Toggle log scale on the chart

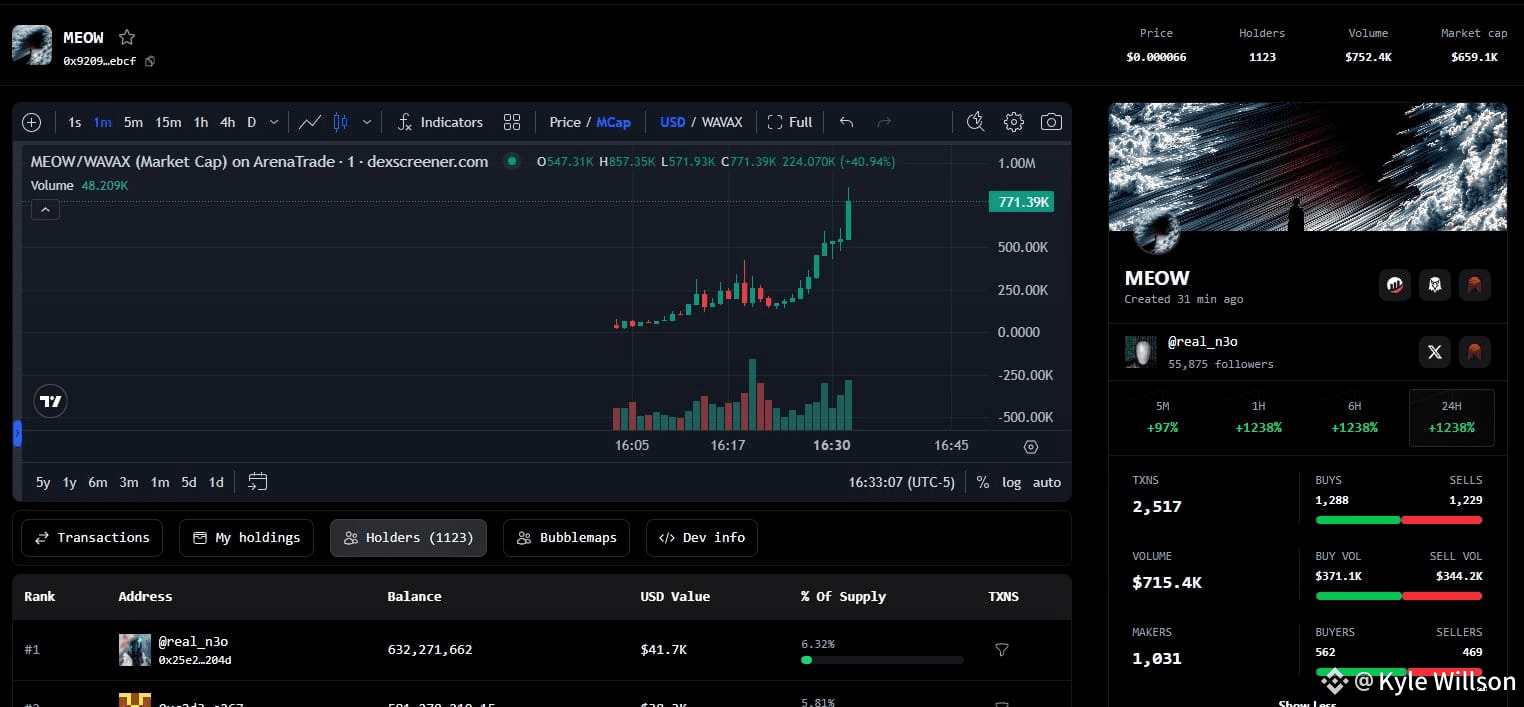pos(1012,482)
